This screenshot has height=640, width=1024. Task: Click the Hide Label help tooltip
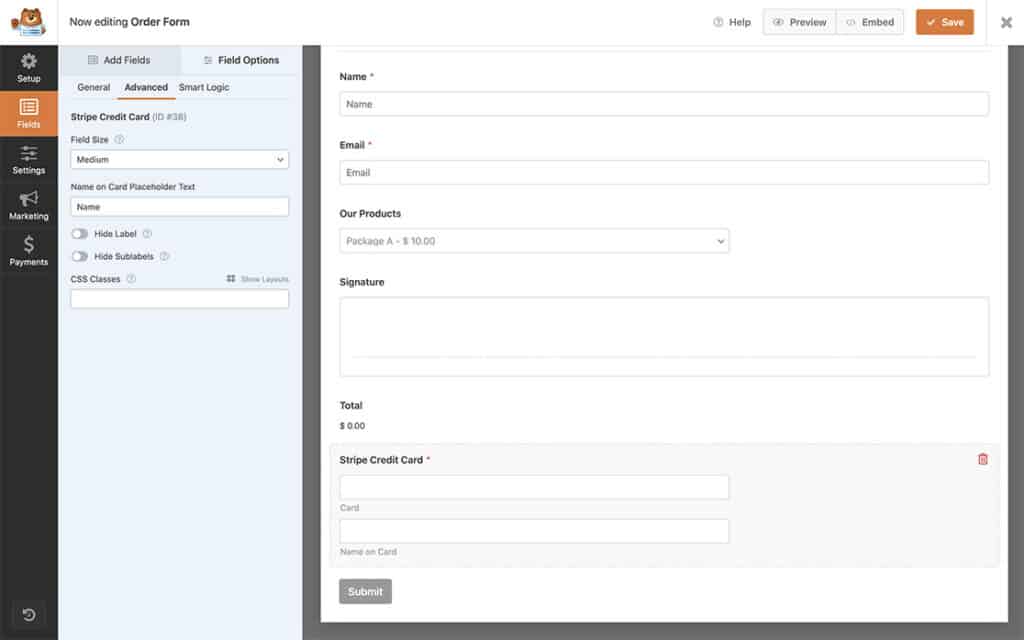tap(148, 233)
